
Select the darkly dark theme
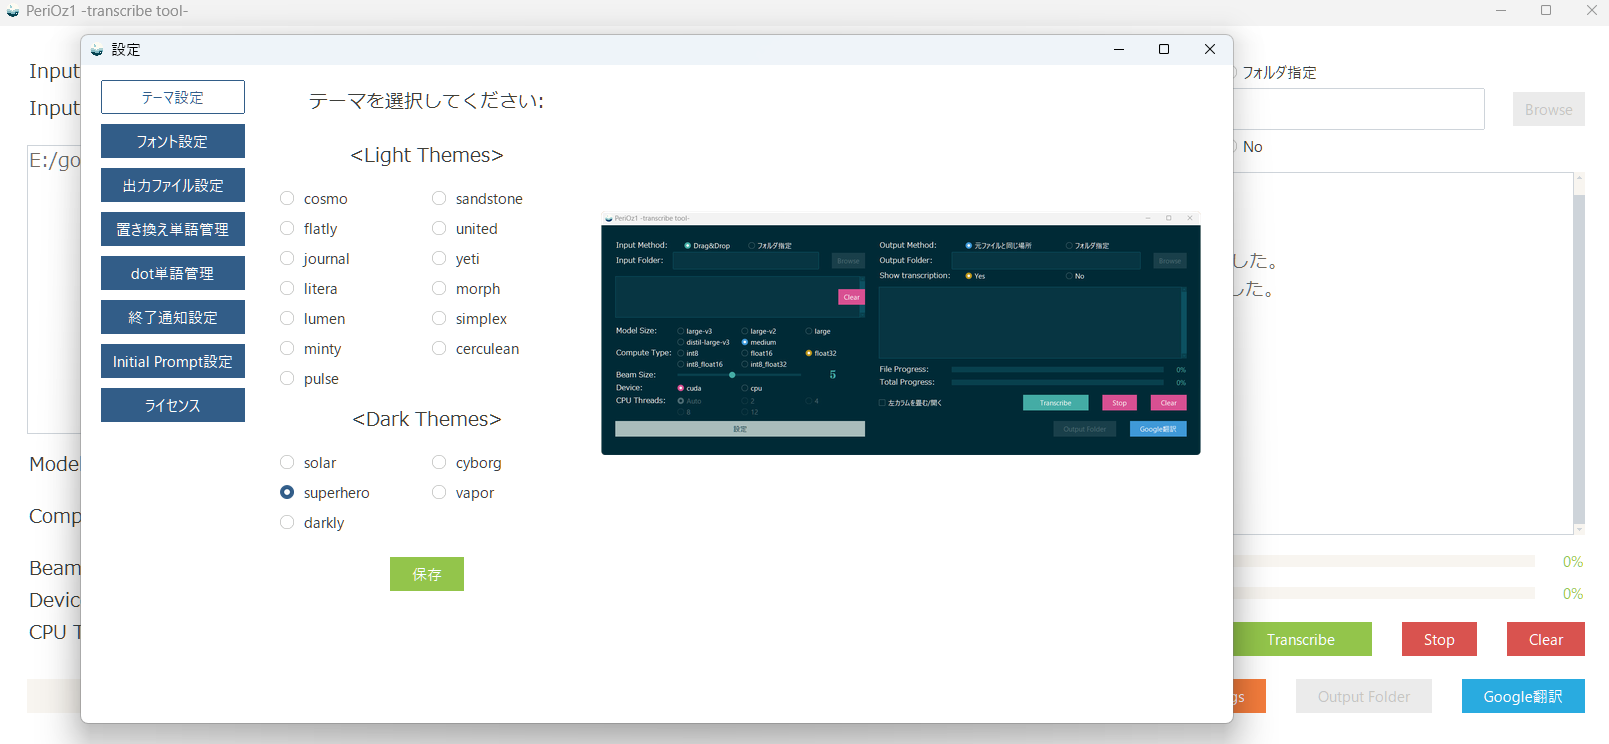click(x=288, y=523)
